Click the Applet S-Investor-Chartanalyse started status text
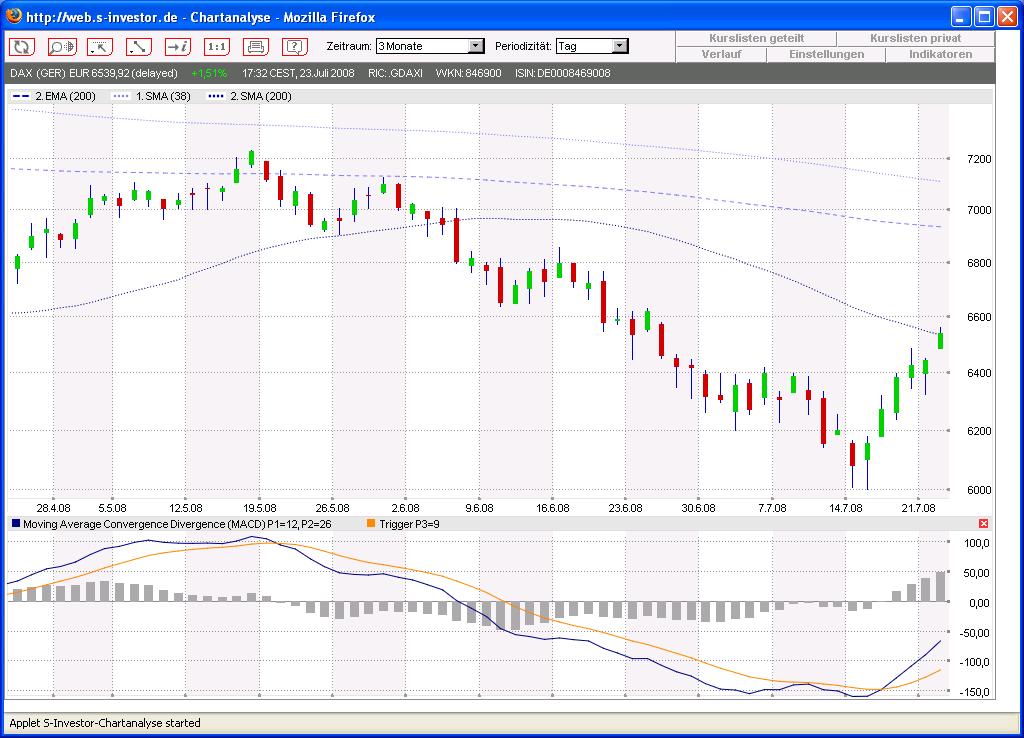Screen dimensions: 1024x738 pyautogui.click(x=104, y=723)
